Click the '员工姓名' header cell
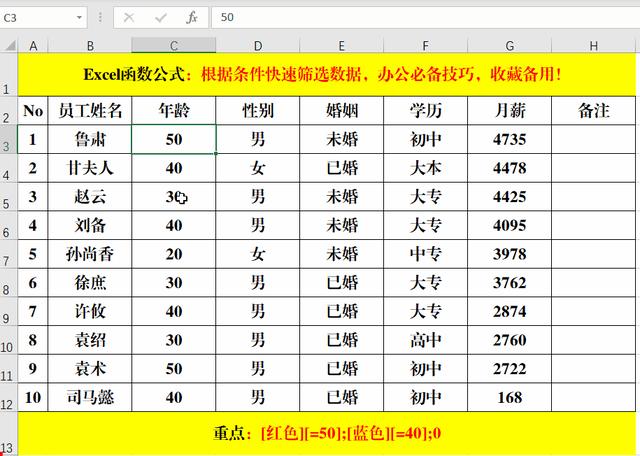 coord(90,111)
